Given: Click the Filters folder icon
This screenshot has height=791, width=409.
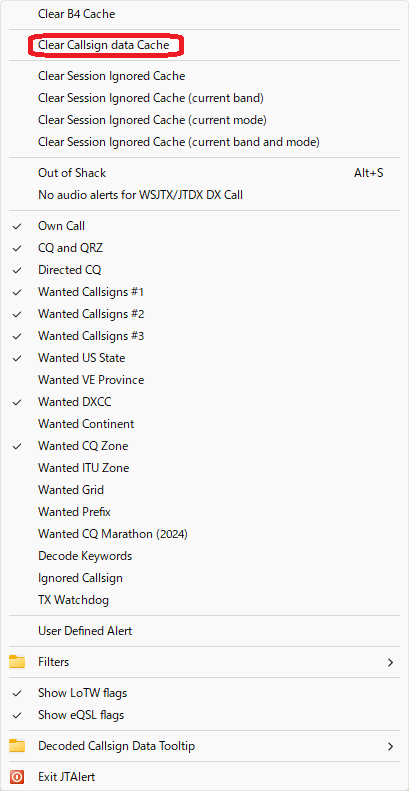Looking at the screenshot, I should 17,662.
